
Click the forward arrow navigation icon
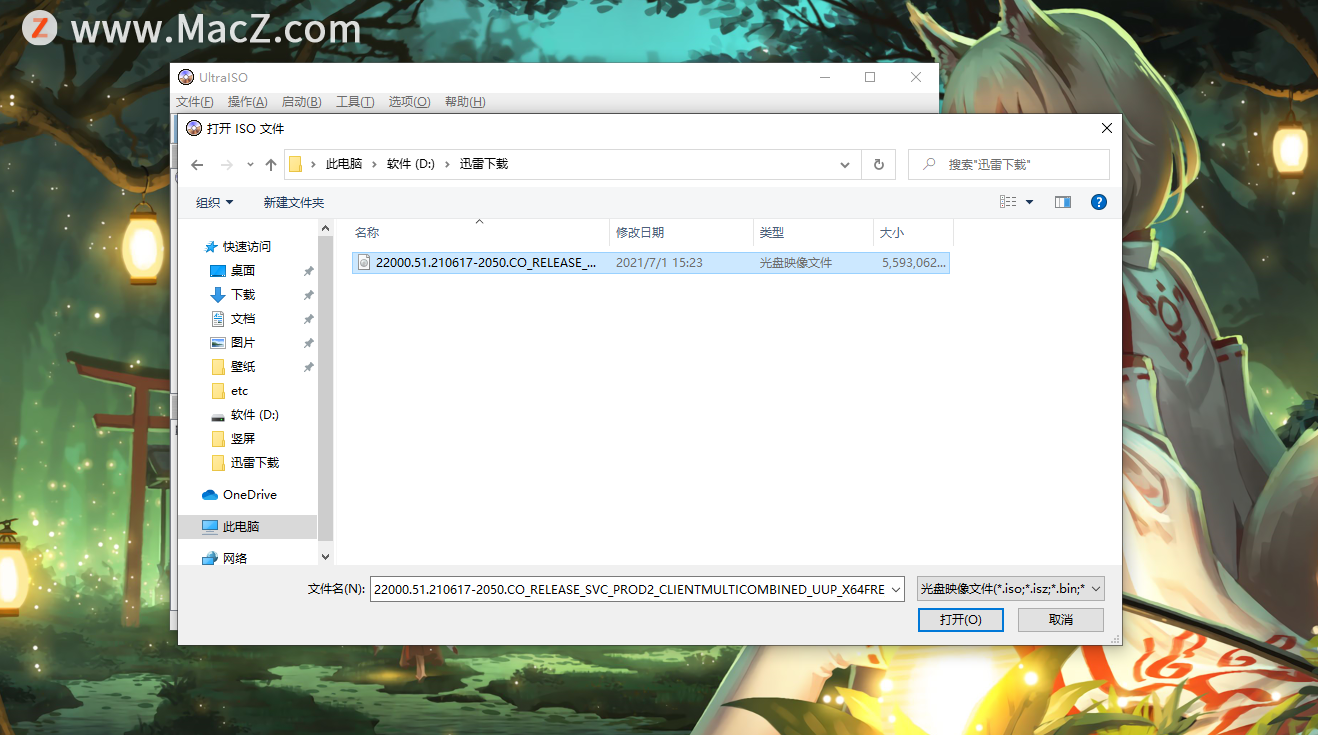[227, 165]
